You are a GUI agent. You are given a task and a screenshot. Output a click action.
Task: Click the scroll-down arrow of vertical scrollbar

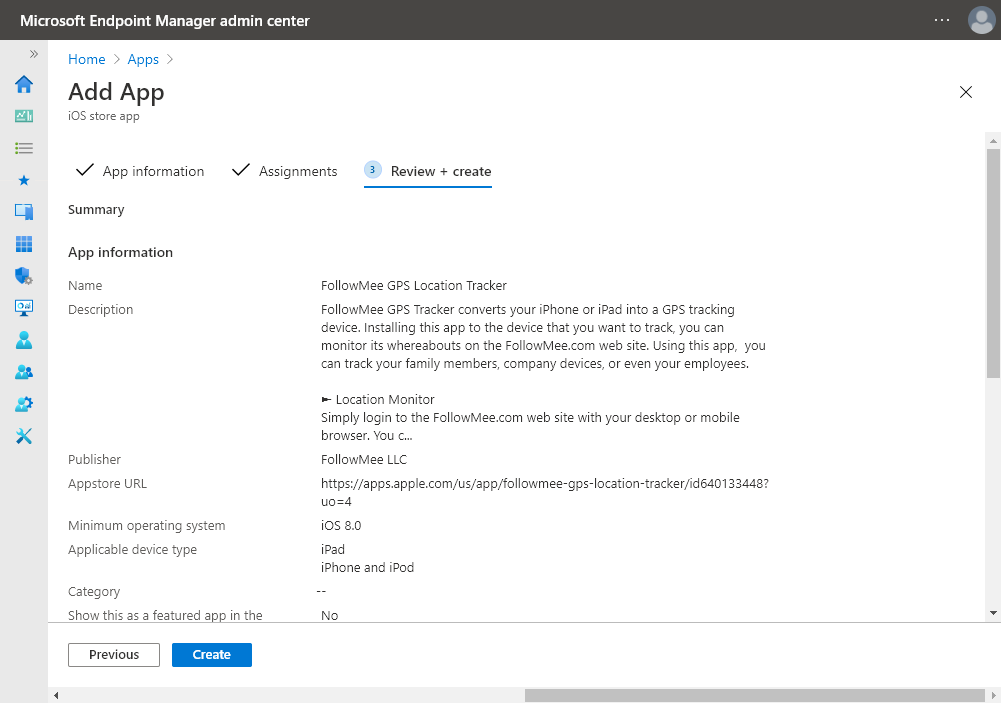point(993,613)
